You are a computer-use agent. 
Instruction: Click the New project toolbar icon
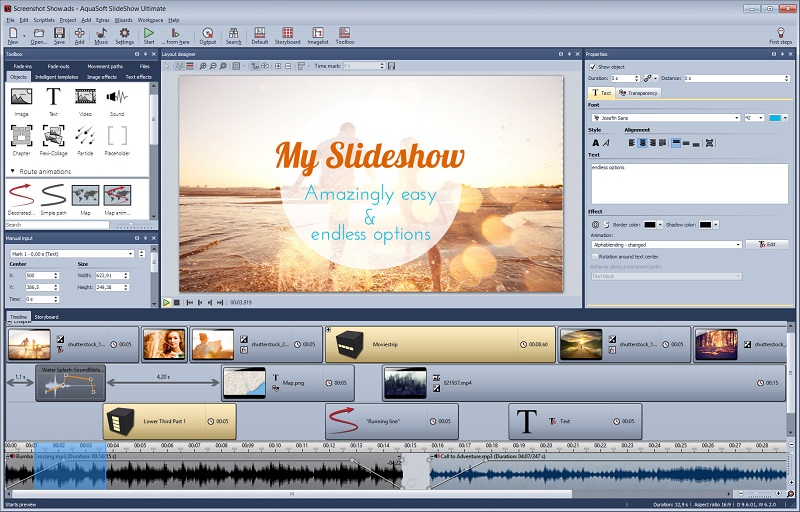pos(13,34)
